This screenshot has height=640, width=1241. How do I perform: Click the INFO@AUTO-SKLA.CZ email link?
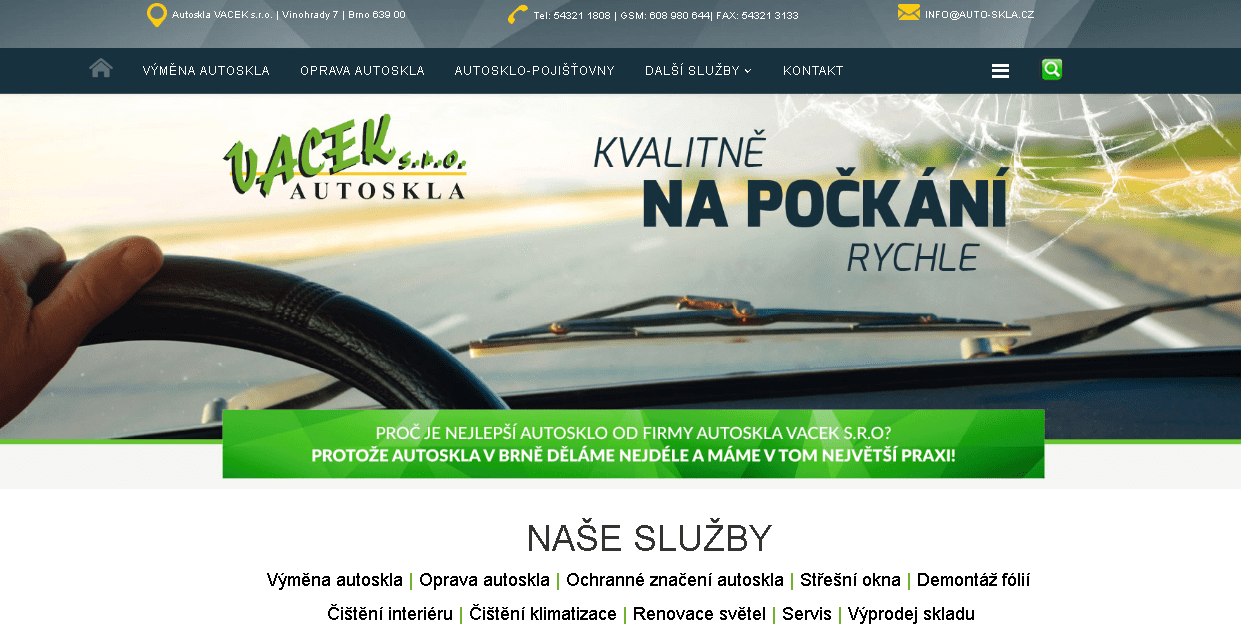tap(979, 15)
